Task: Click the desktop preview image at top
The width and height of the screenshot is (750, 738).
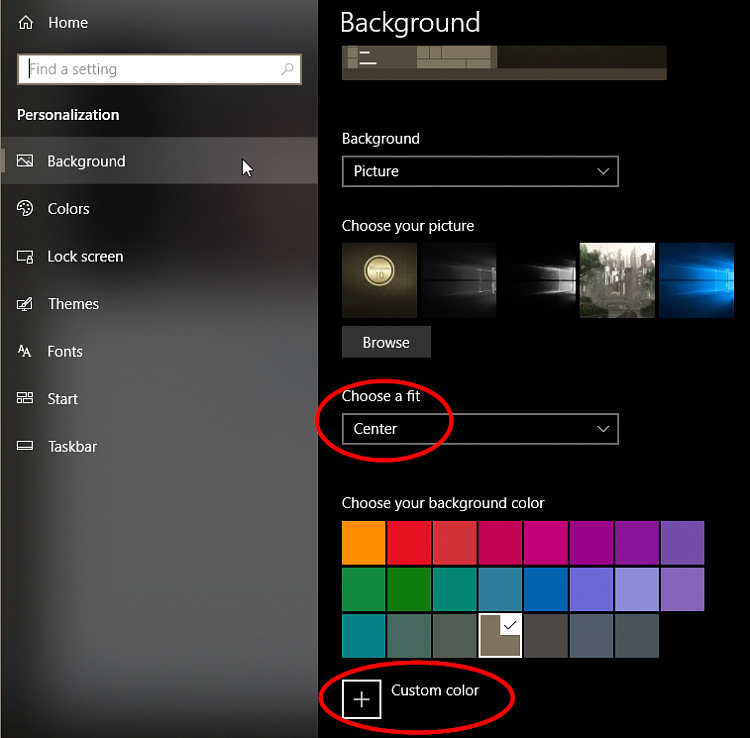Action: [x=504, y=63]
